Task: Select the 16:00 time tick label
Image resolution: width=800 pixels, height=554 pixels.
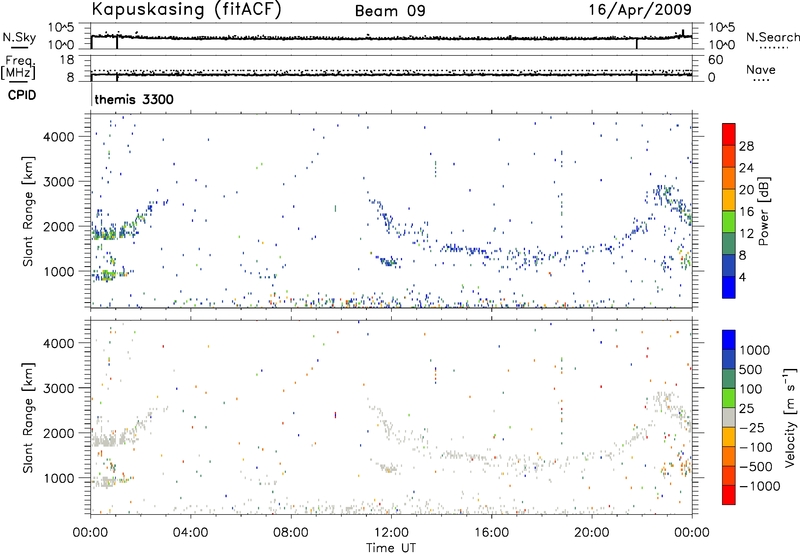Action: click(491, 533)
